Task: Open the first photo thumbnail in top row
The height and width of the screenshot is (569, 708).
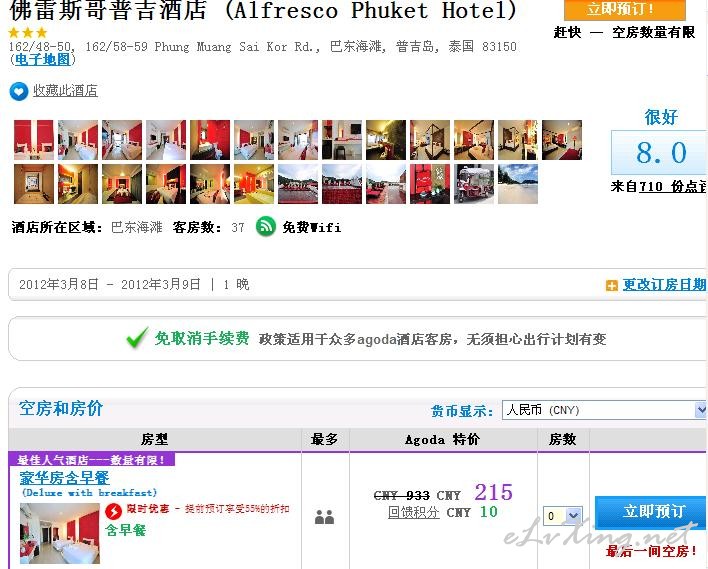Action: pos(34,140)
